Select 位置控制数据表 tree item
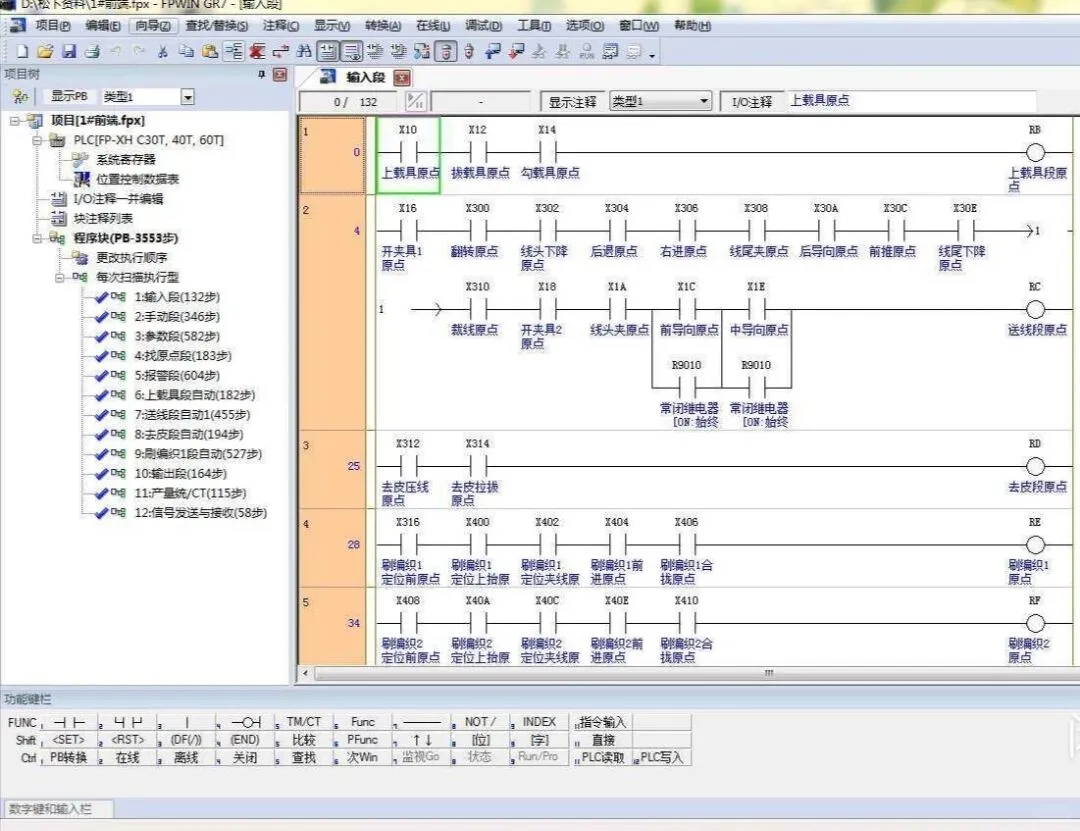The image size is (1080, 831). 137,179
